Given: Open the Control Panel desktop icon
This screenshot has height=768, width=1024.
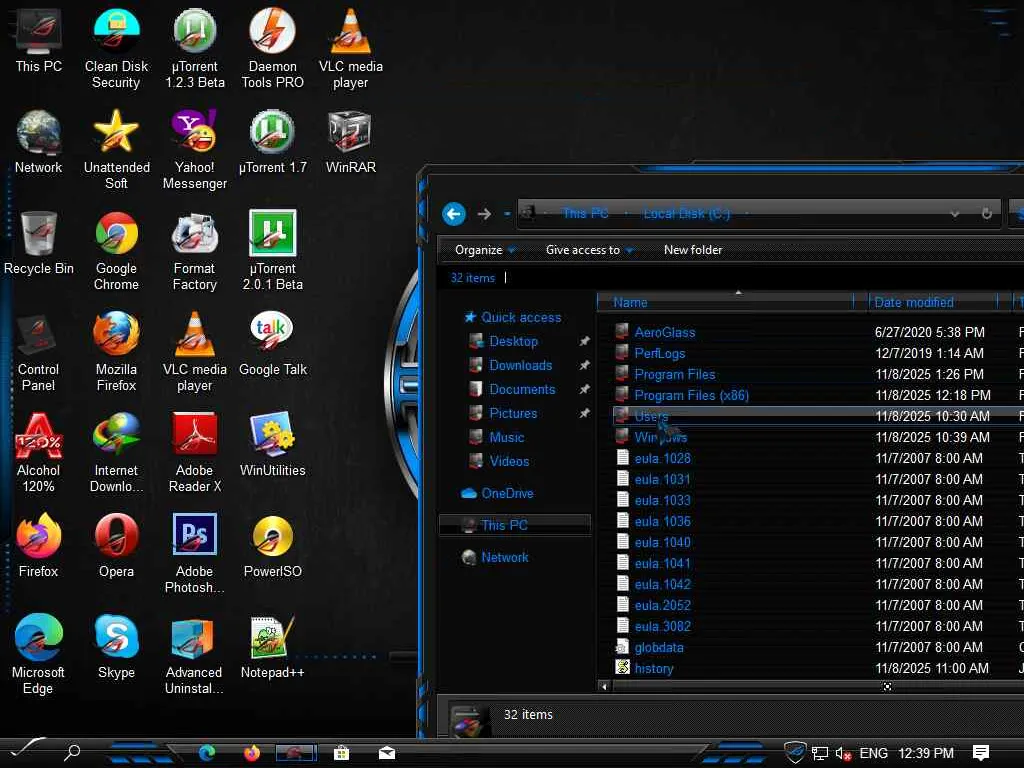Looking at the screenshot, I should 39,353.
